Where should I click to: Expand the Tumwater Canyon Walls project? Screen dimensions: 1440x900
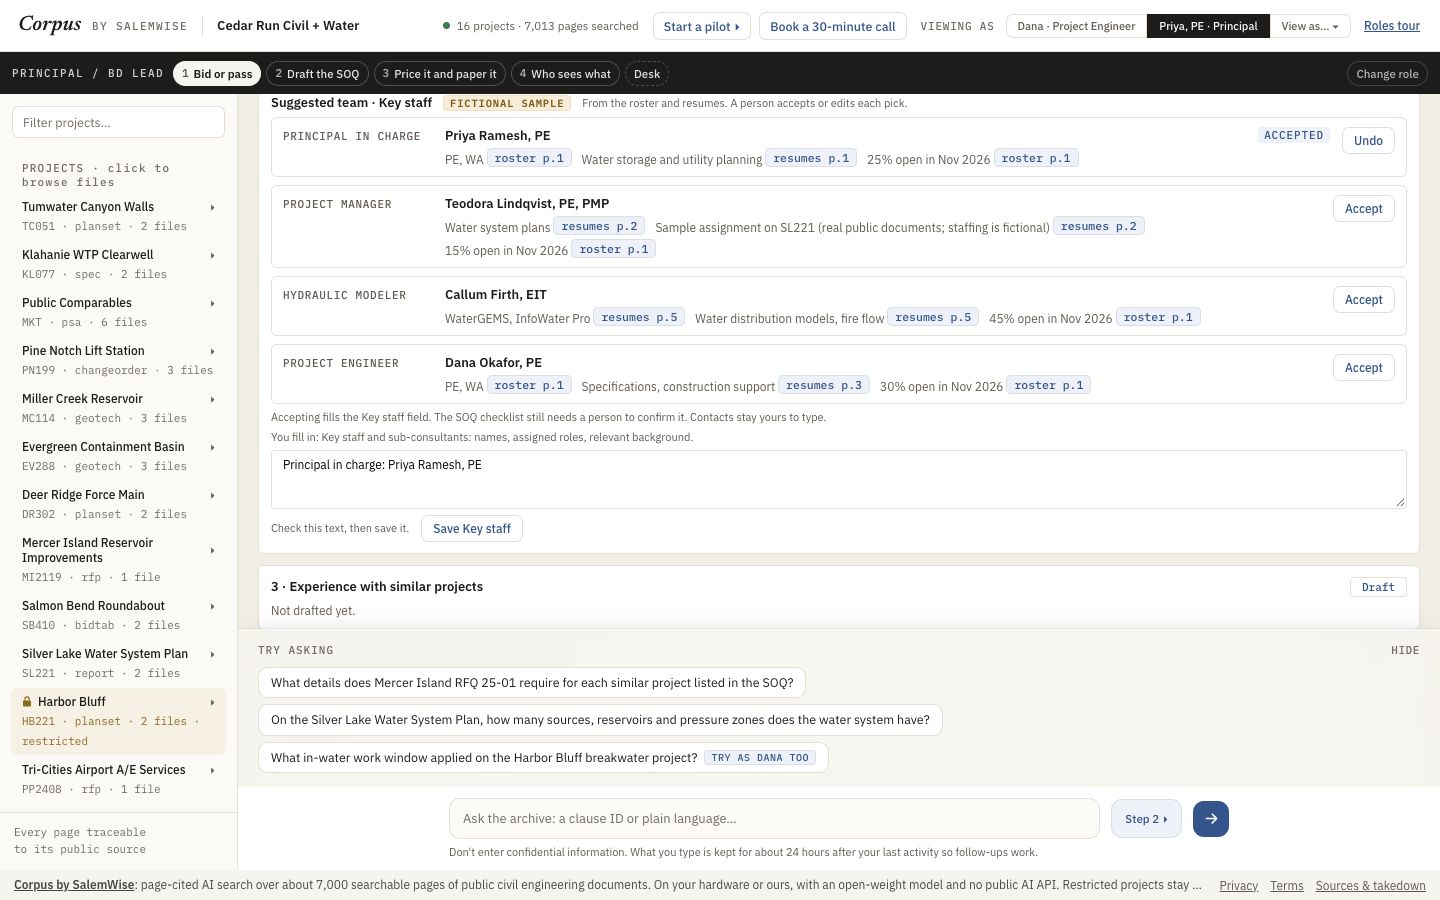(212, 207)
